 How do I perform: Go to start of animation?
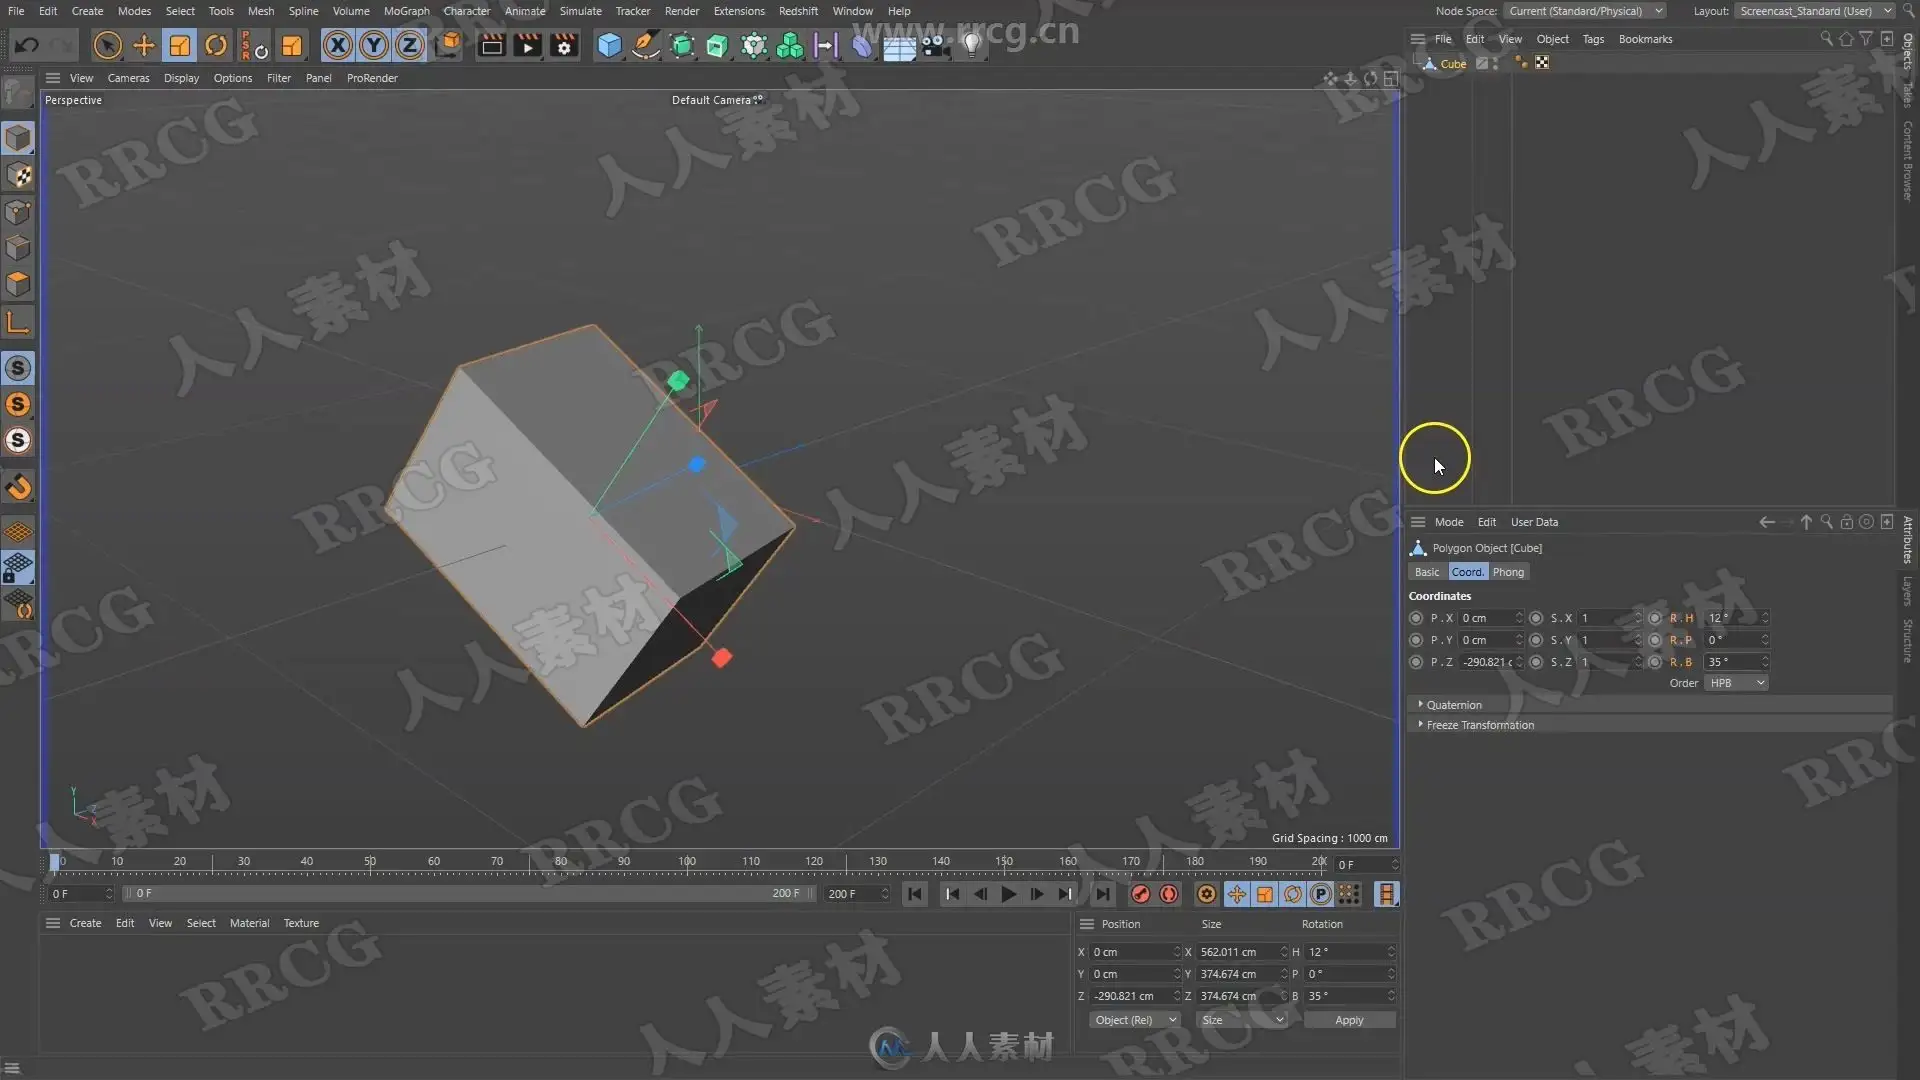tap(914, 894)
